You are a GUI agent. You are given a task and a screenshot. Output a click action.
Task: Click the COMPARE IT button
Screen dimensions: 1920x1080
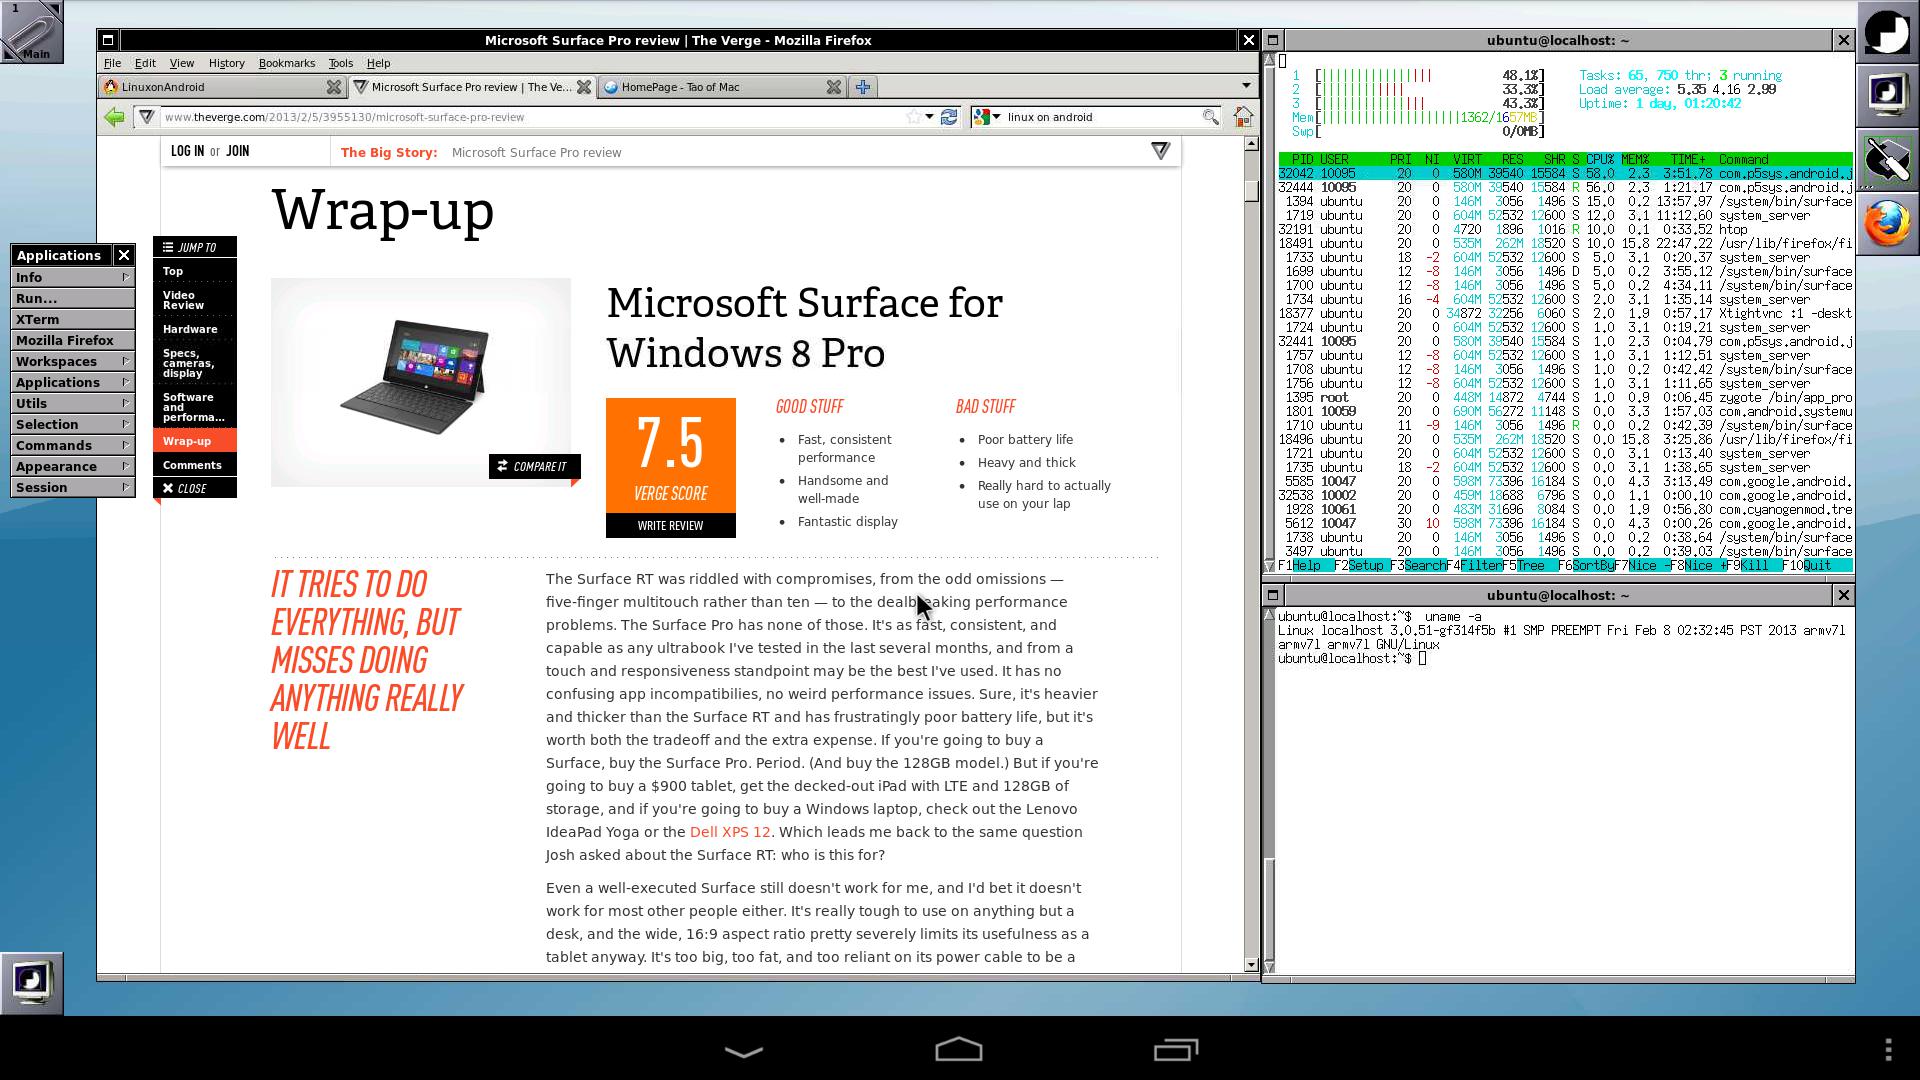pyautogui.click(x=534, y=466)
